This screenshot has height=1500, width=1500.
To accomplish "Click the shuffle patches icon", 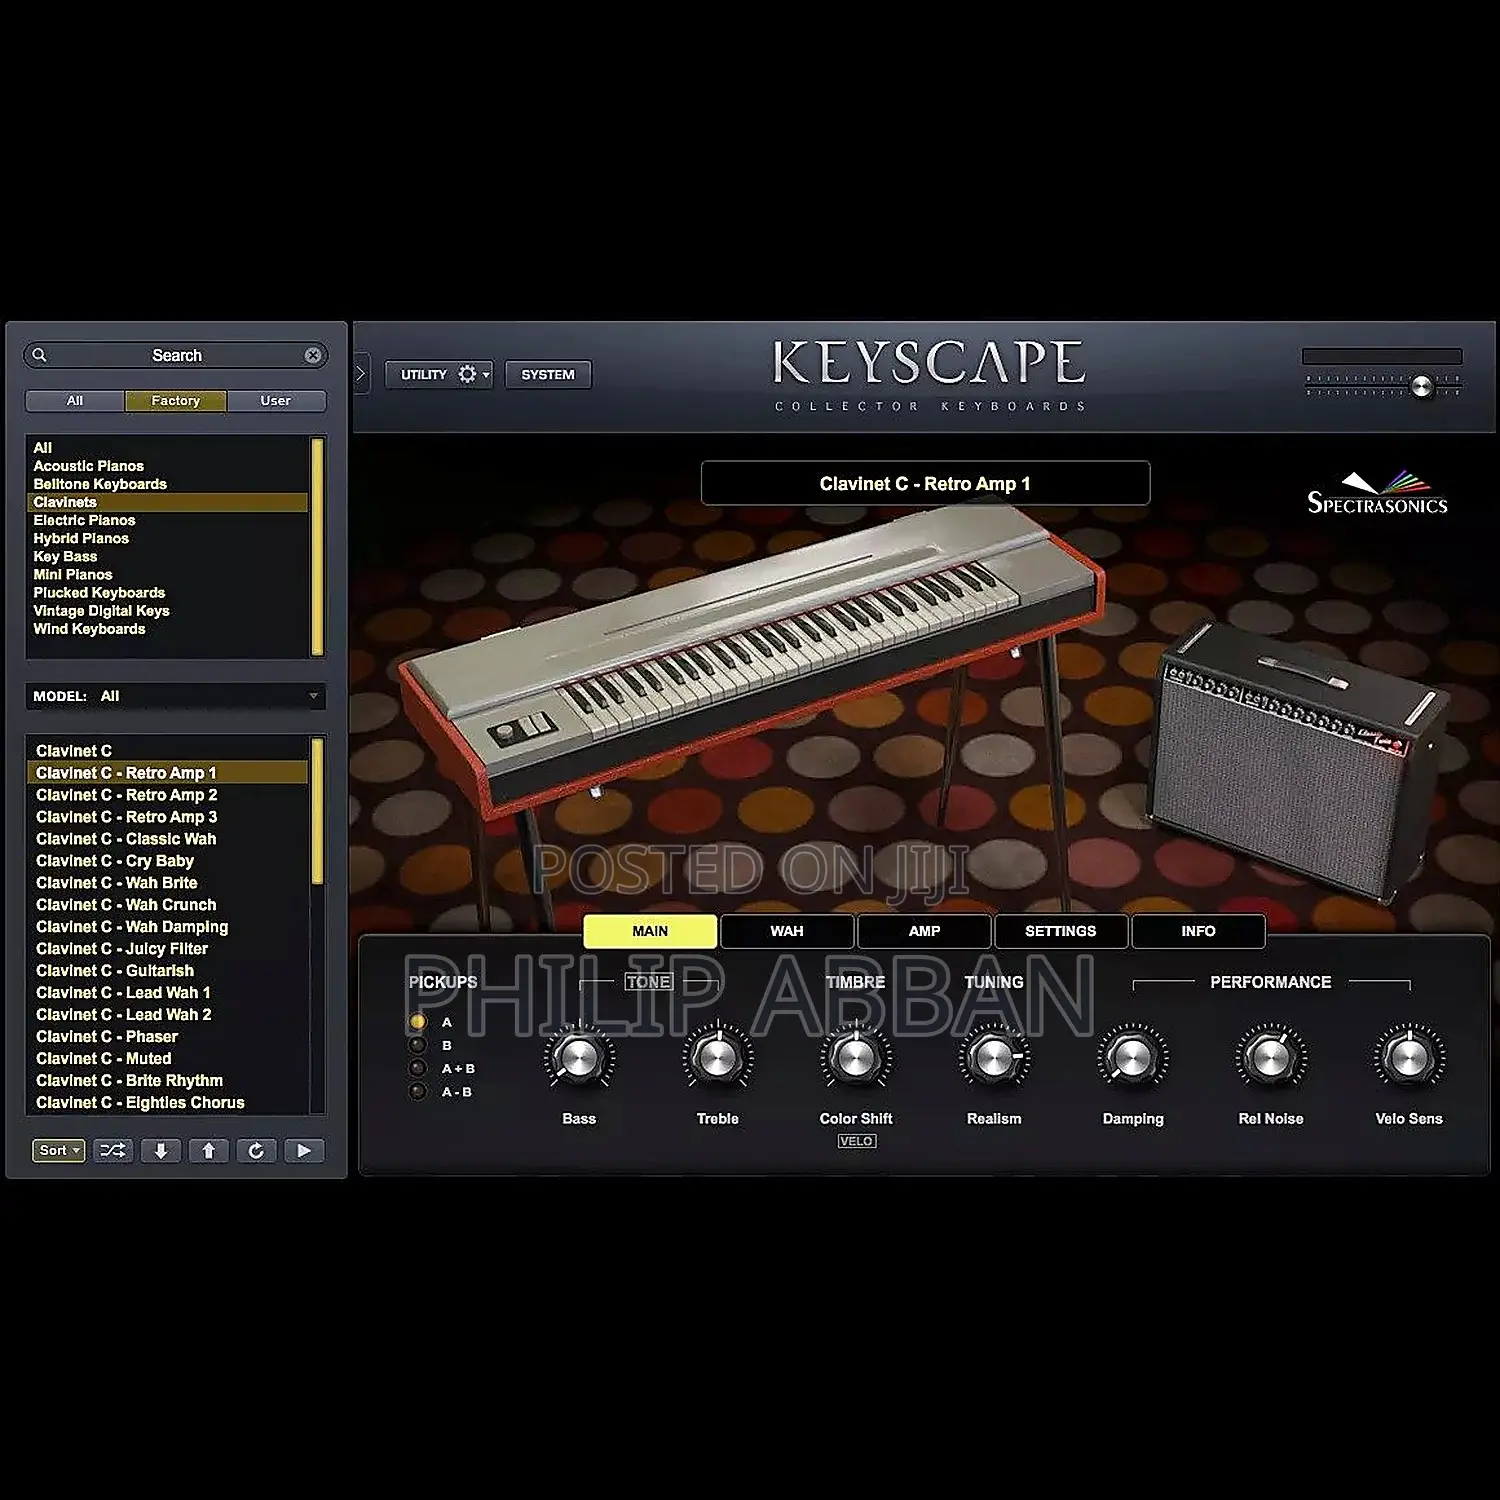I will [x=113, y=1151].
